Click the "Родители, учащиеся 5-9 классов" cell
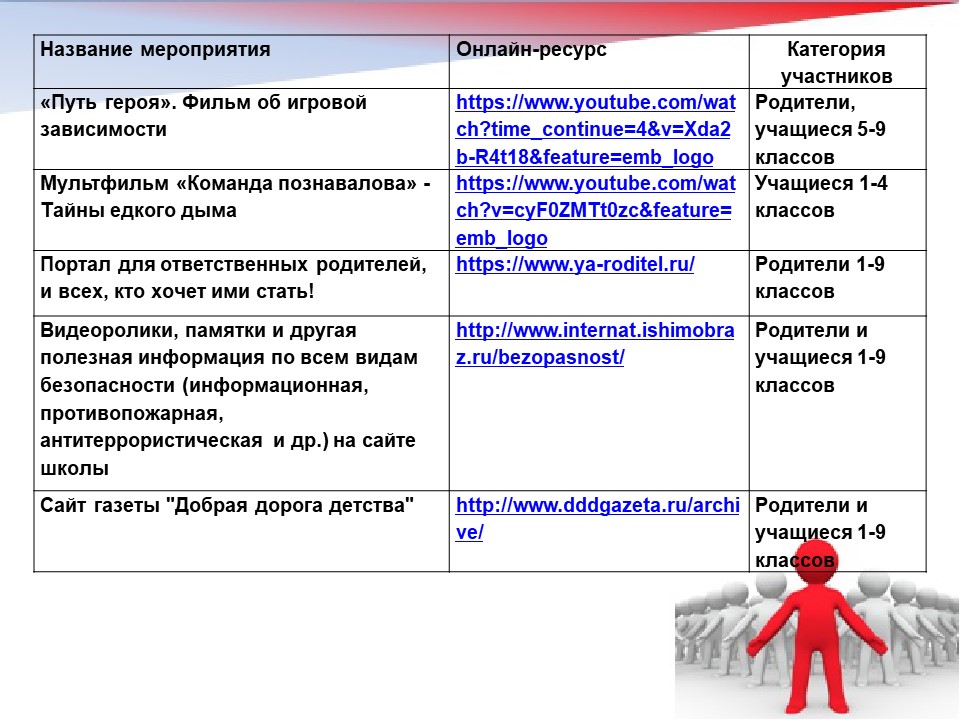Screen dimensions: 960x720 (x=838, y=129)
